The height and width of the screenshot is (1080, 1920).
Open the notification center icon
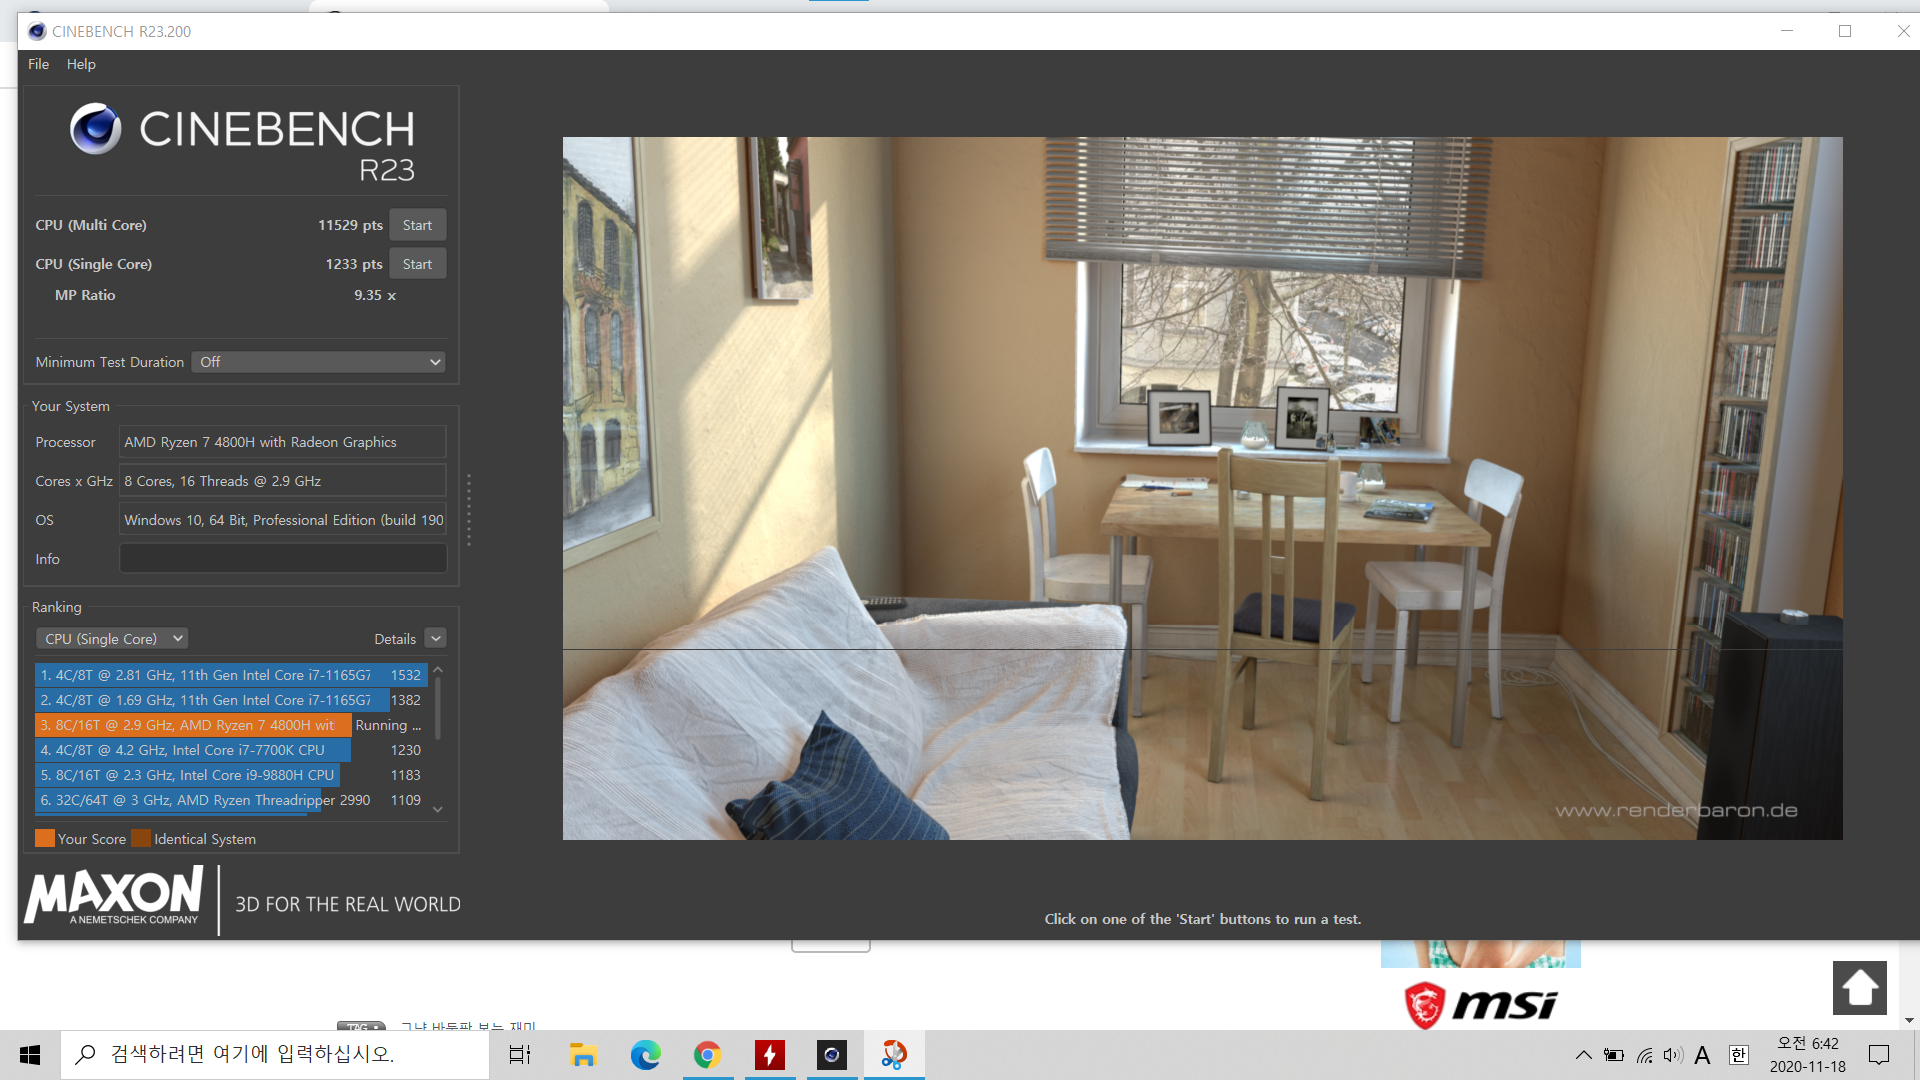(1879, 1055)
